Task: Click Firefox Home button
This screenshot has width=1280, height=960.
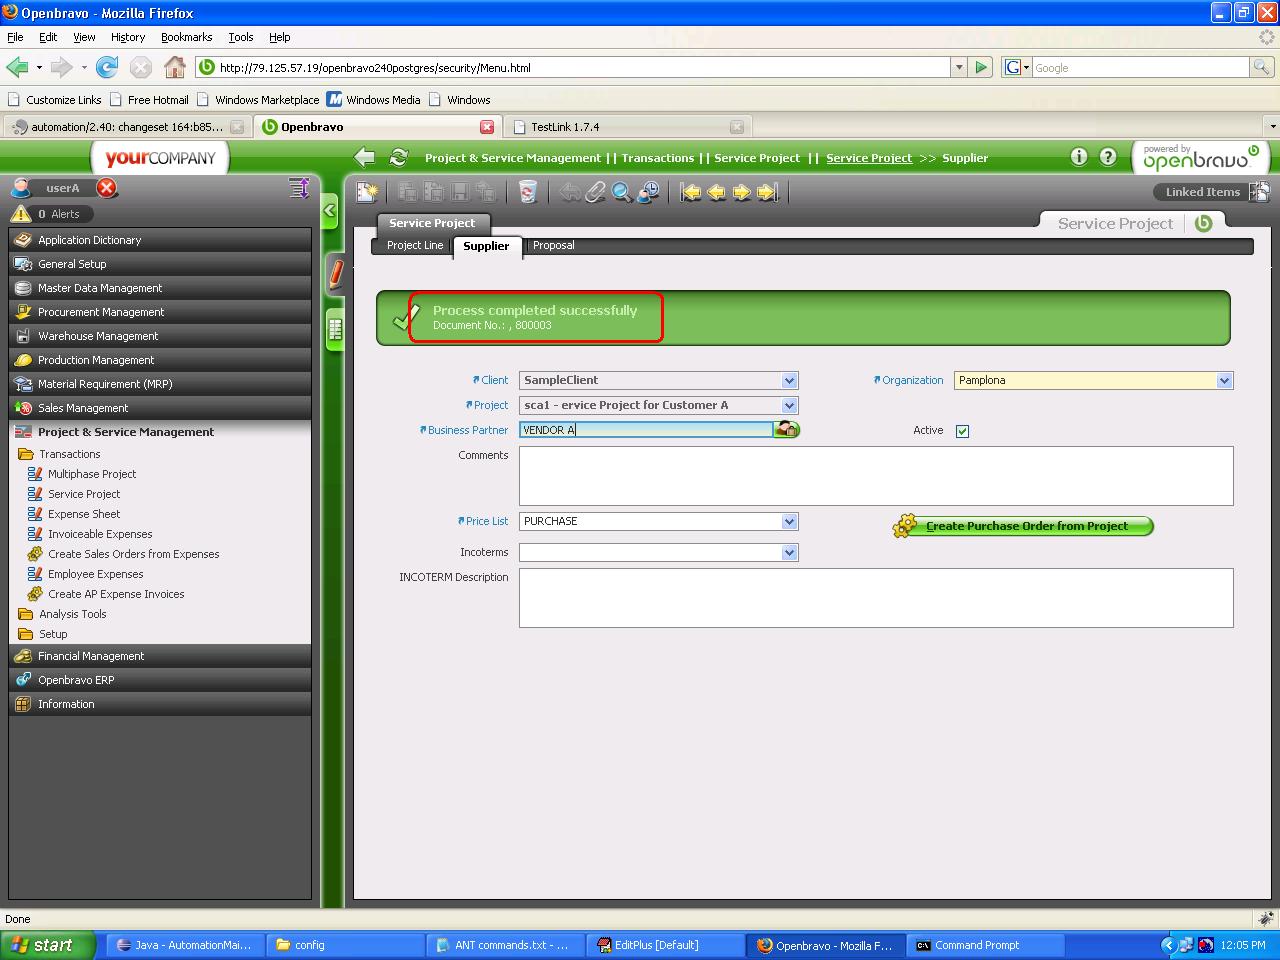Action: point(174,67)
